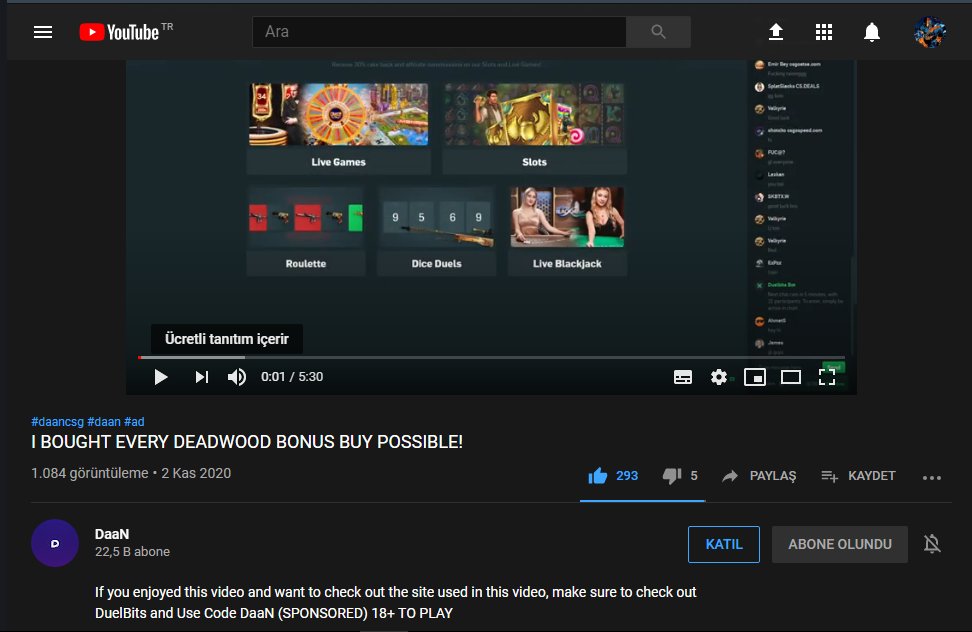Image resolution: width=972 pixels, height=632 pixels.
Task: Play the video
Action: (161, 377)
